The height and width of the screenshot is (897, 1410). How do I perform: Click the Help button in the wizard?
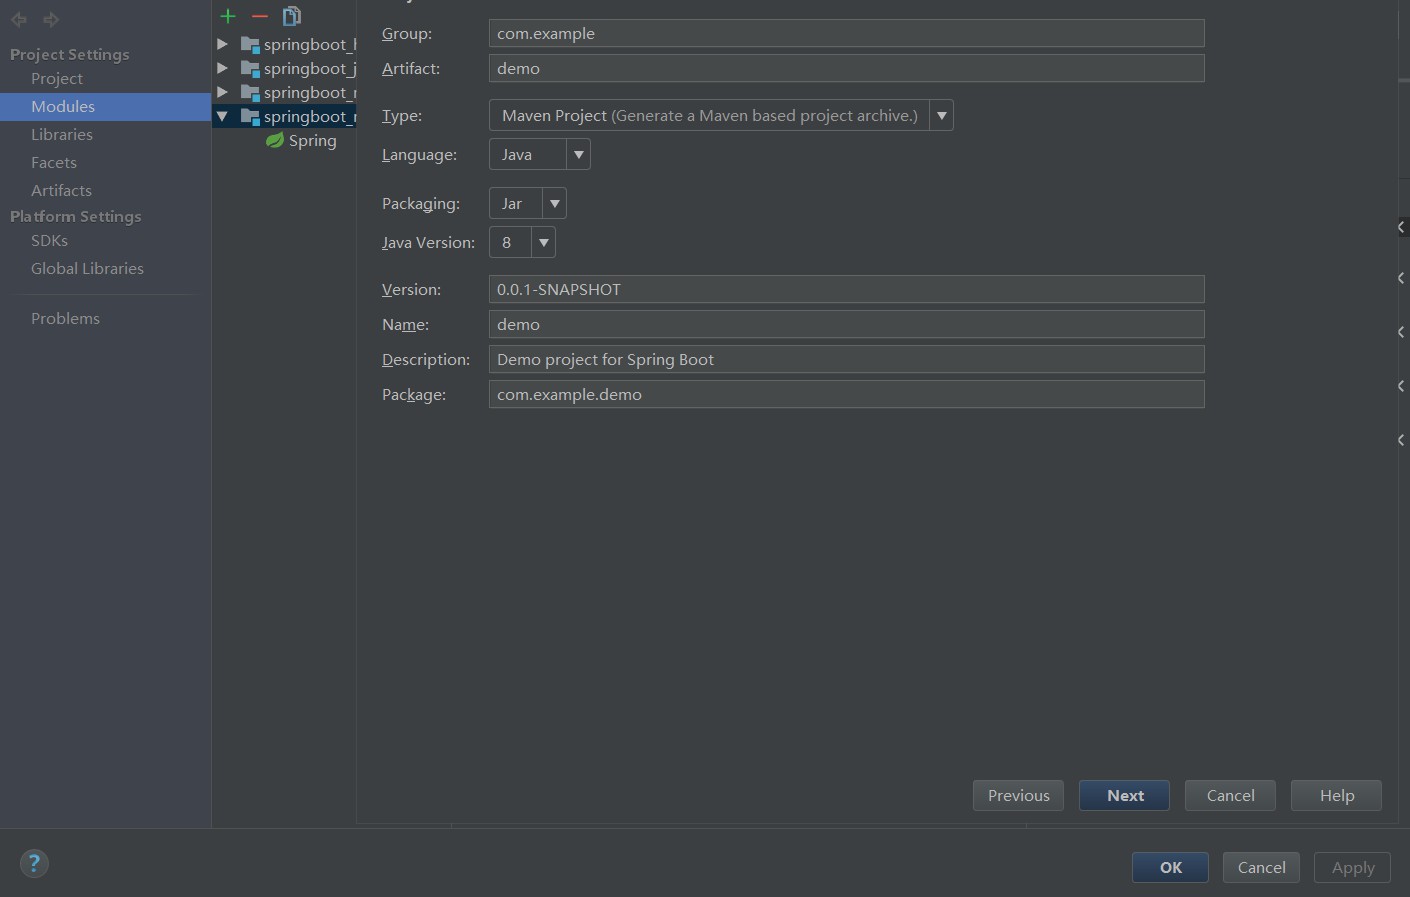pyautogui.click(x=1336, y=796)
